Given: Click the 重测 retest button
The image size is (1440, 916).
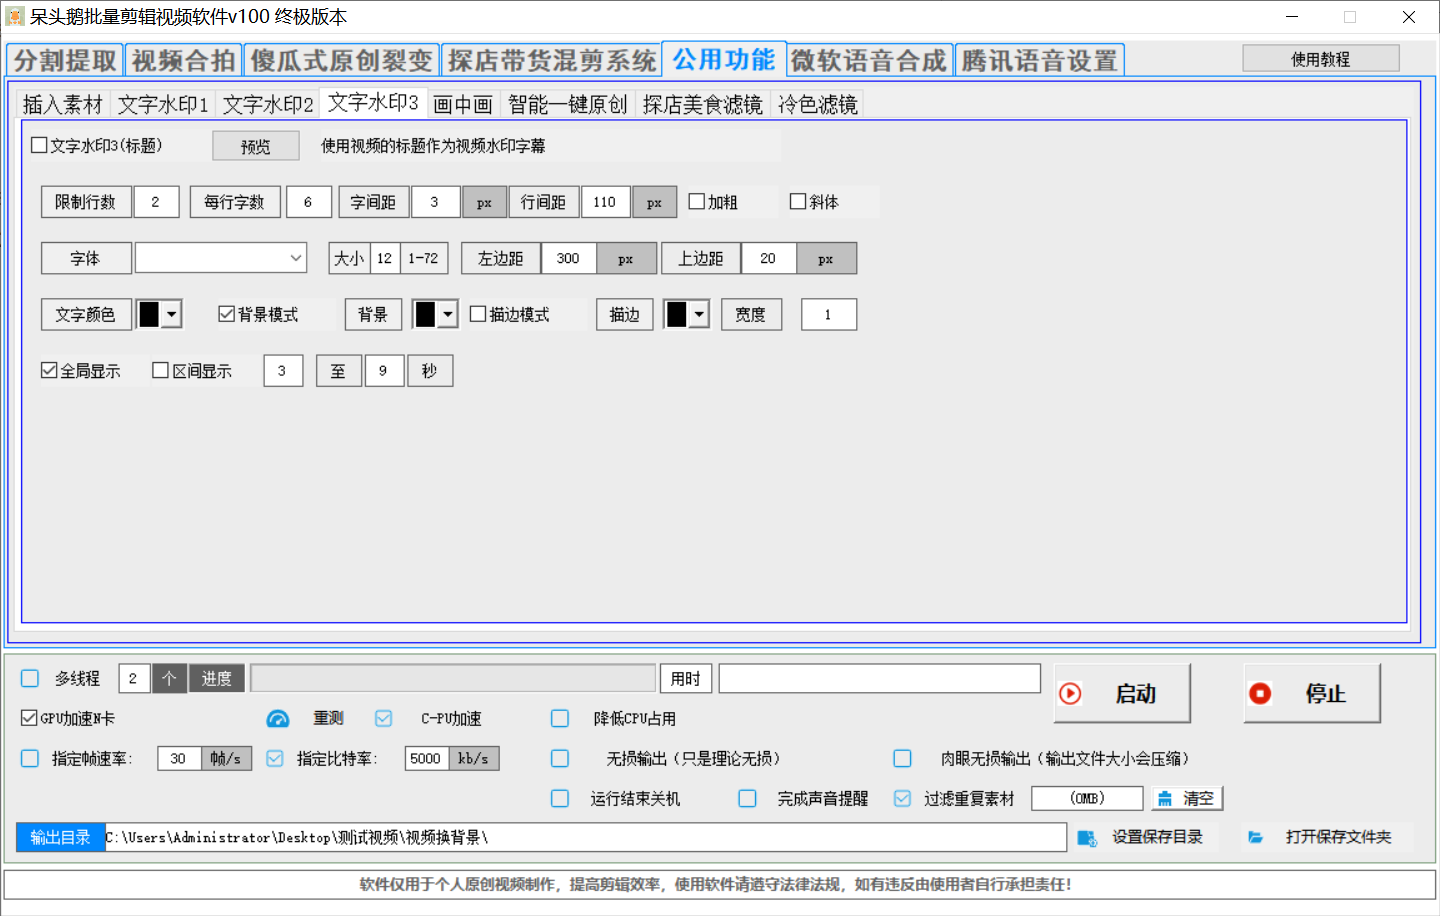Looking at the screenshot, I should click(x=328, y=718).
